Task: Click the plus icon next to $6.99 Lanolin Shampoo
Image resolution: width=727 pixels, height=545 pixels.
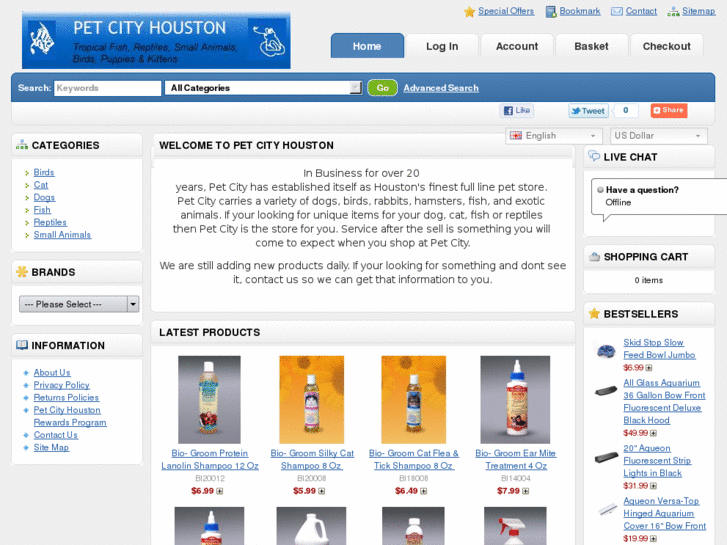Action: (x=220, y=491)
